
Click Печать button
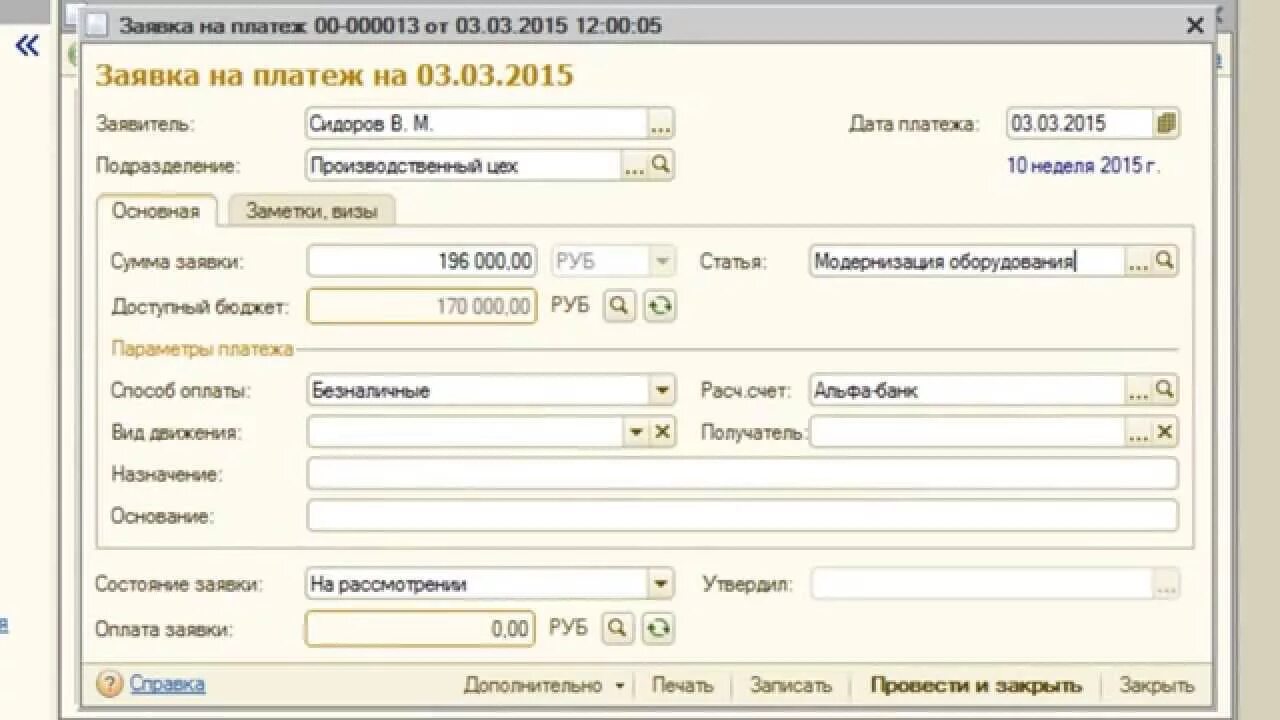[x=683, y=685]
